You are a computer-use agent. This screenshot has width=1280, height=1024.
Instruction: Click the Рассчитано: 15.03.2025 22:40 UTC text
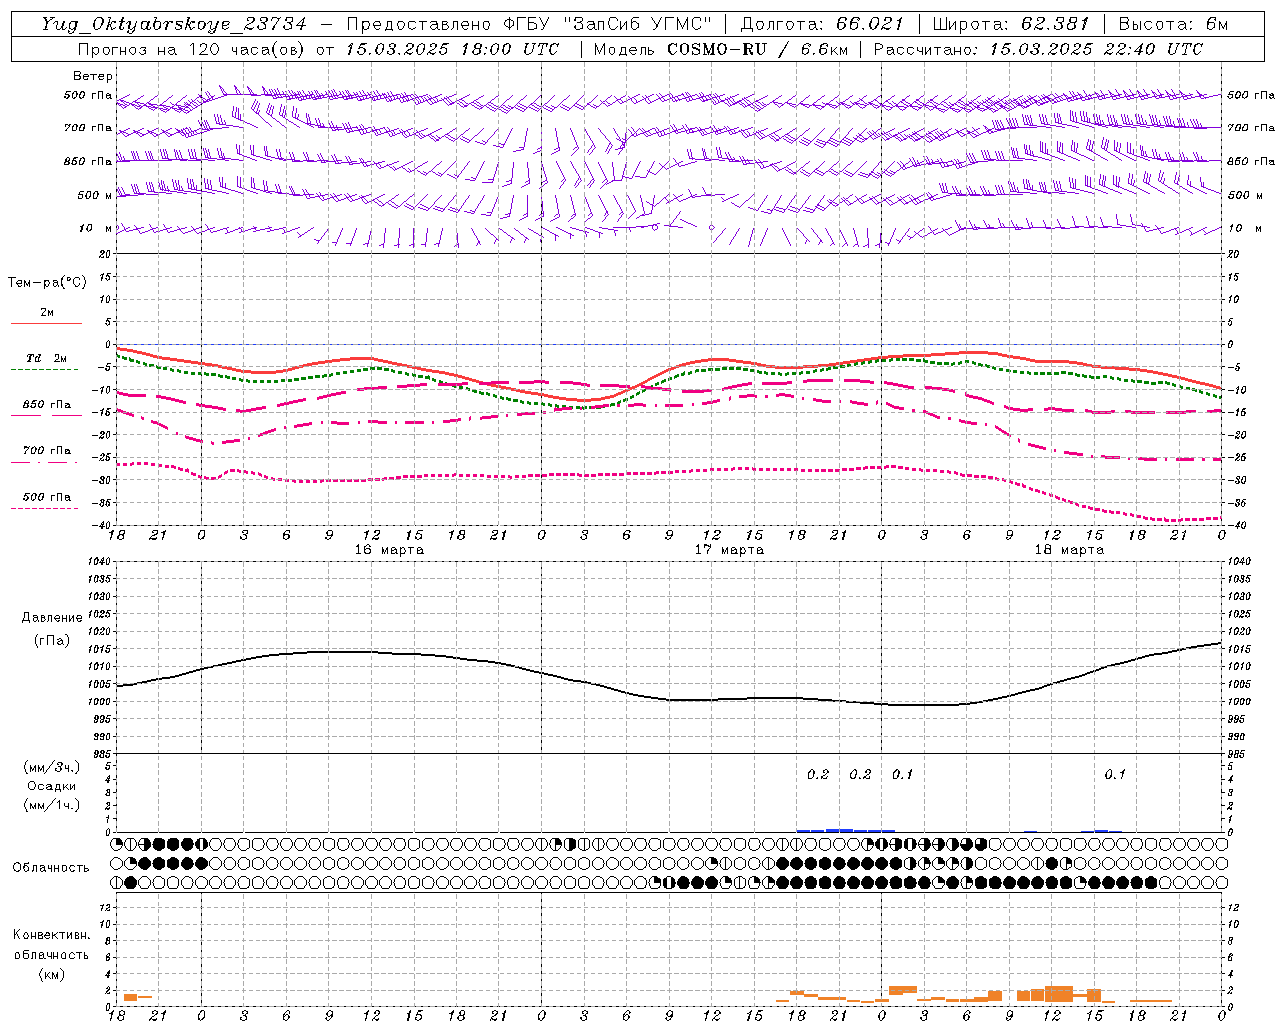[x=1038, y=48]
